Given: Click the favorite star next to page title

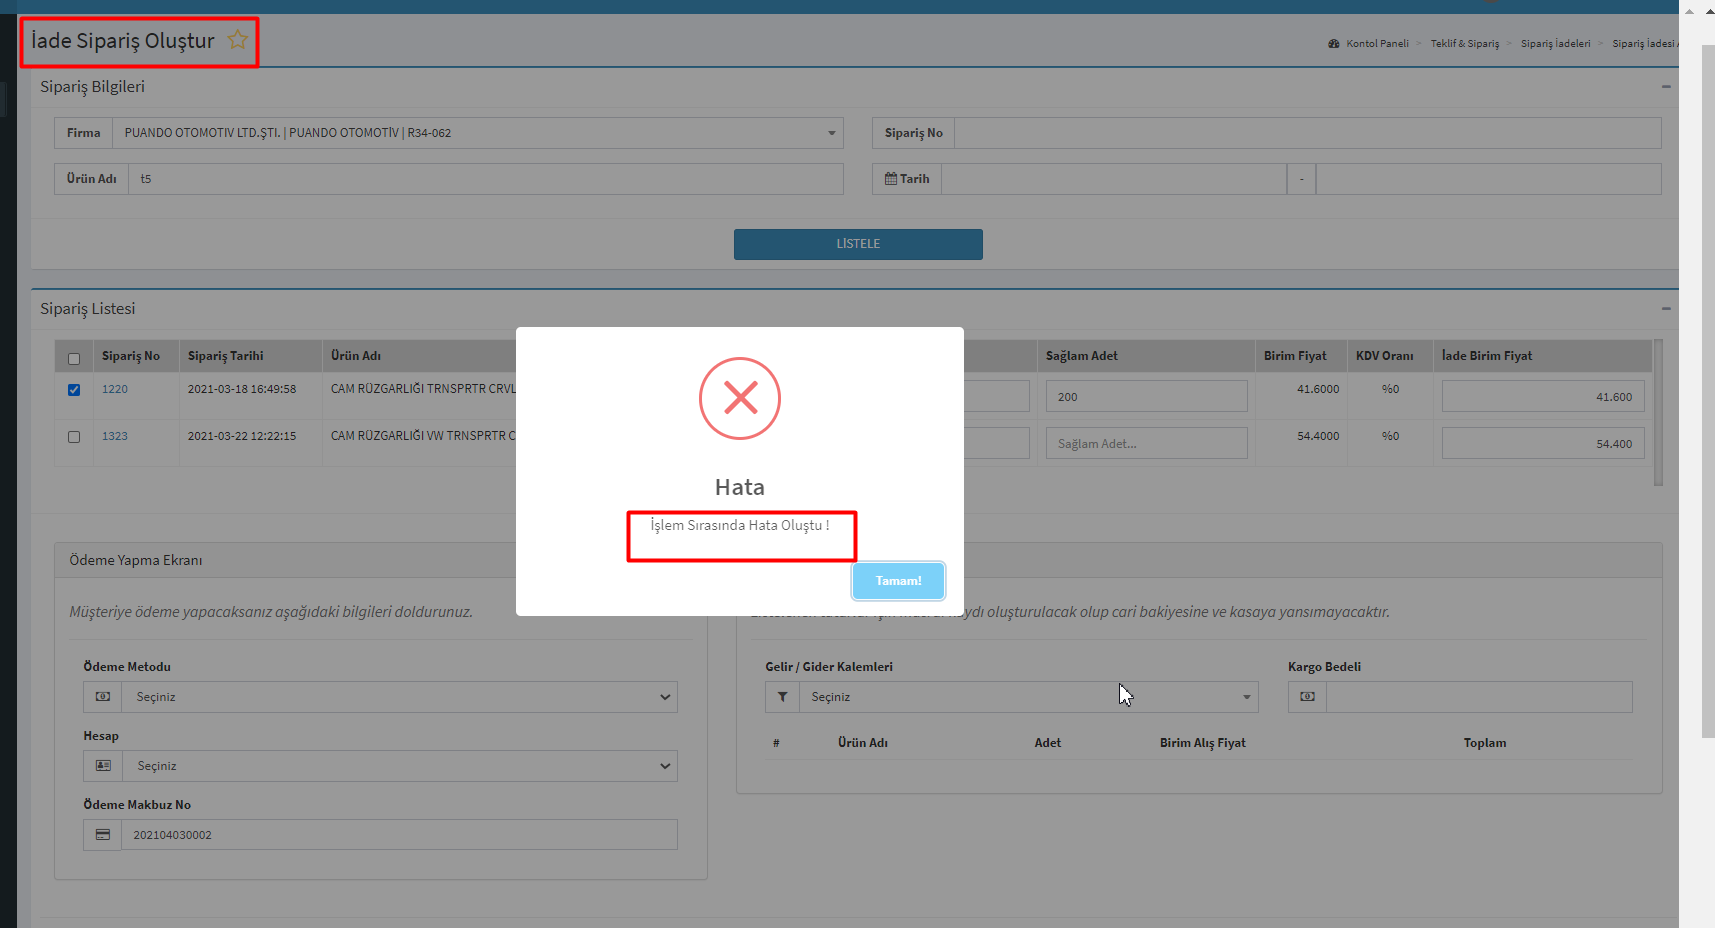Looking at the screenshot, I should click(237, 40).
